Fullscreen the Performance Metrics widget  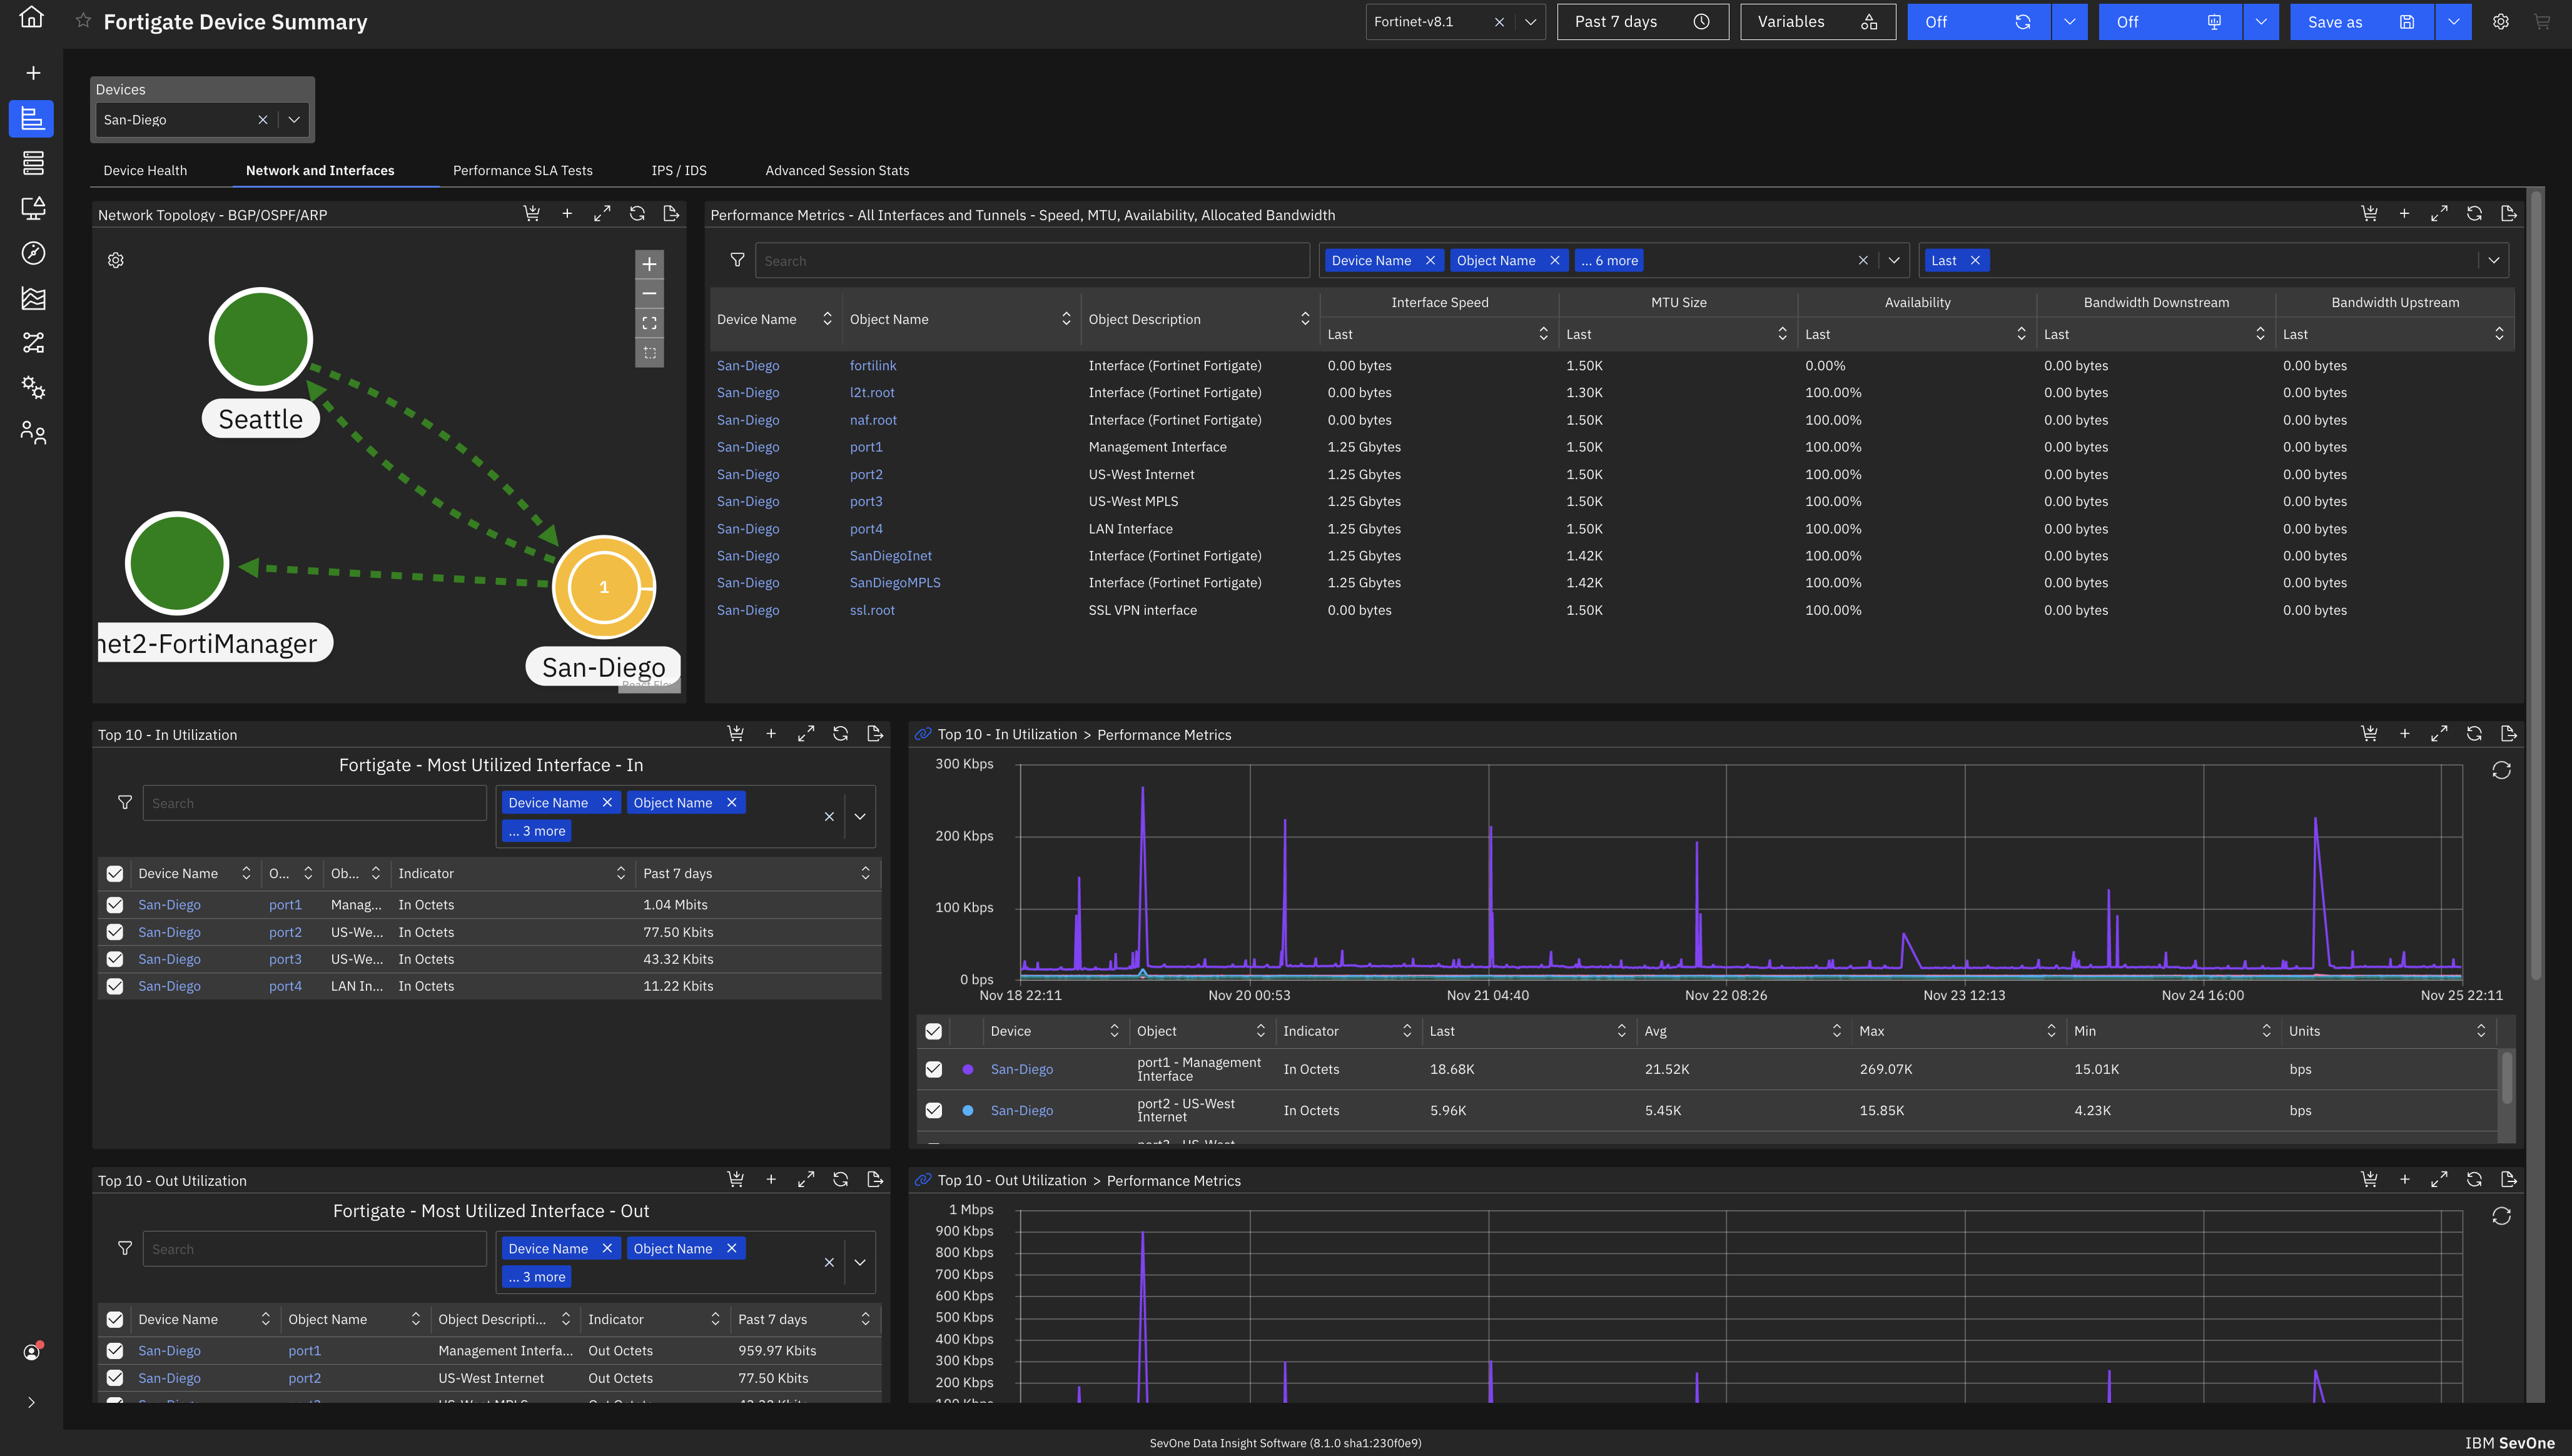click(x=2439, y=214)
